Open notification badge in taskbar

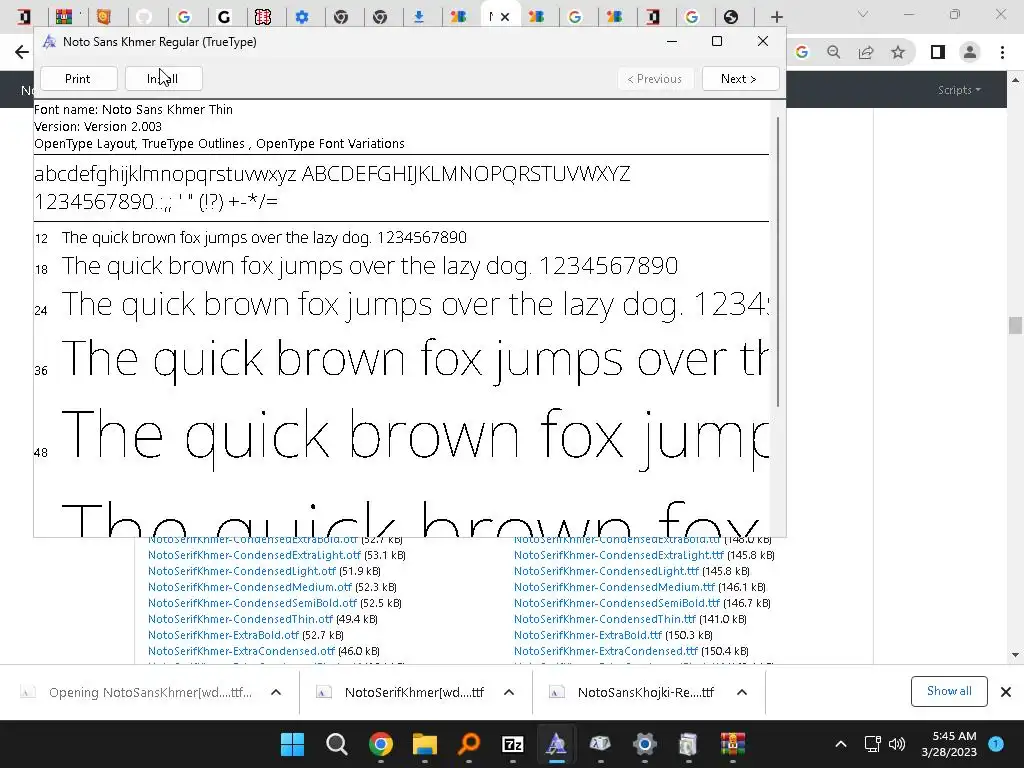click(996, 744)
